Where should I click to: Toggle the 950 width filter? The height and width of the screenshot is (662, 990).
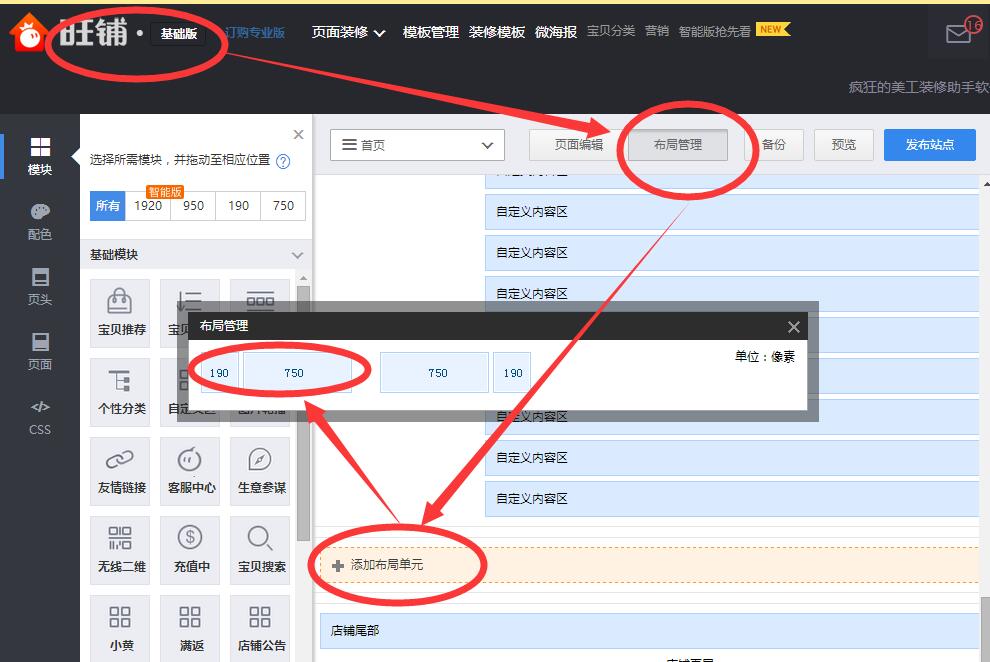coord(193,206)
